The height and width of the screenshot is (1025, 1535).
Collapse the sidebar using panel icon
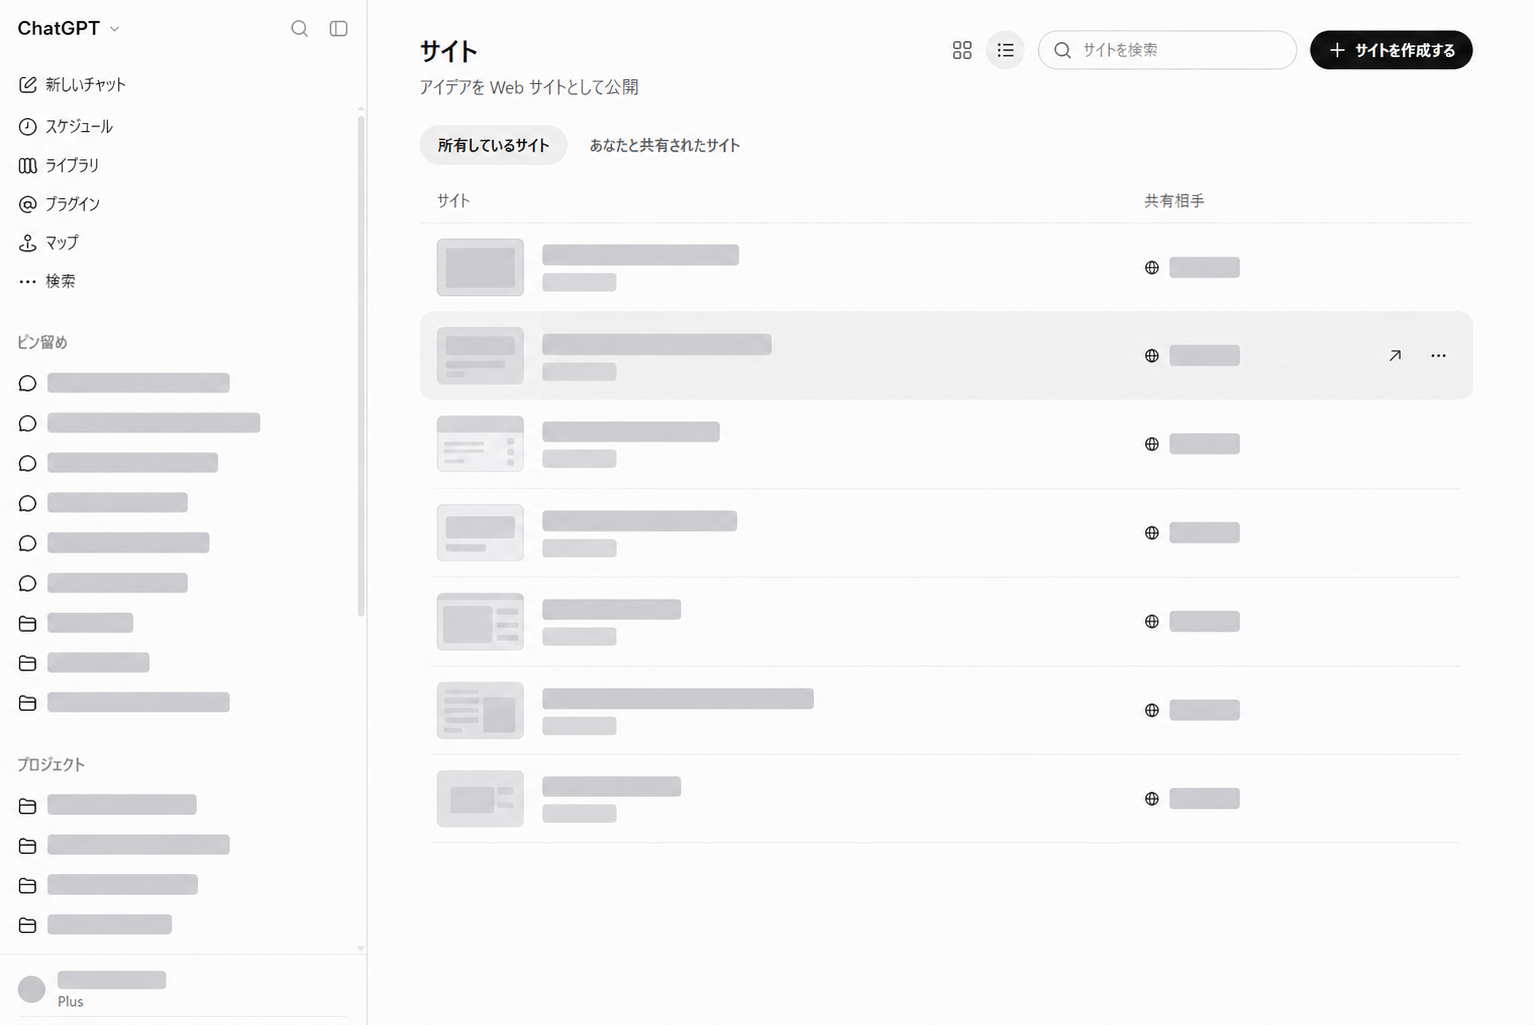tap(339, 29)
